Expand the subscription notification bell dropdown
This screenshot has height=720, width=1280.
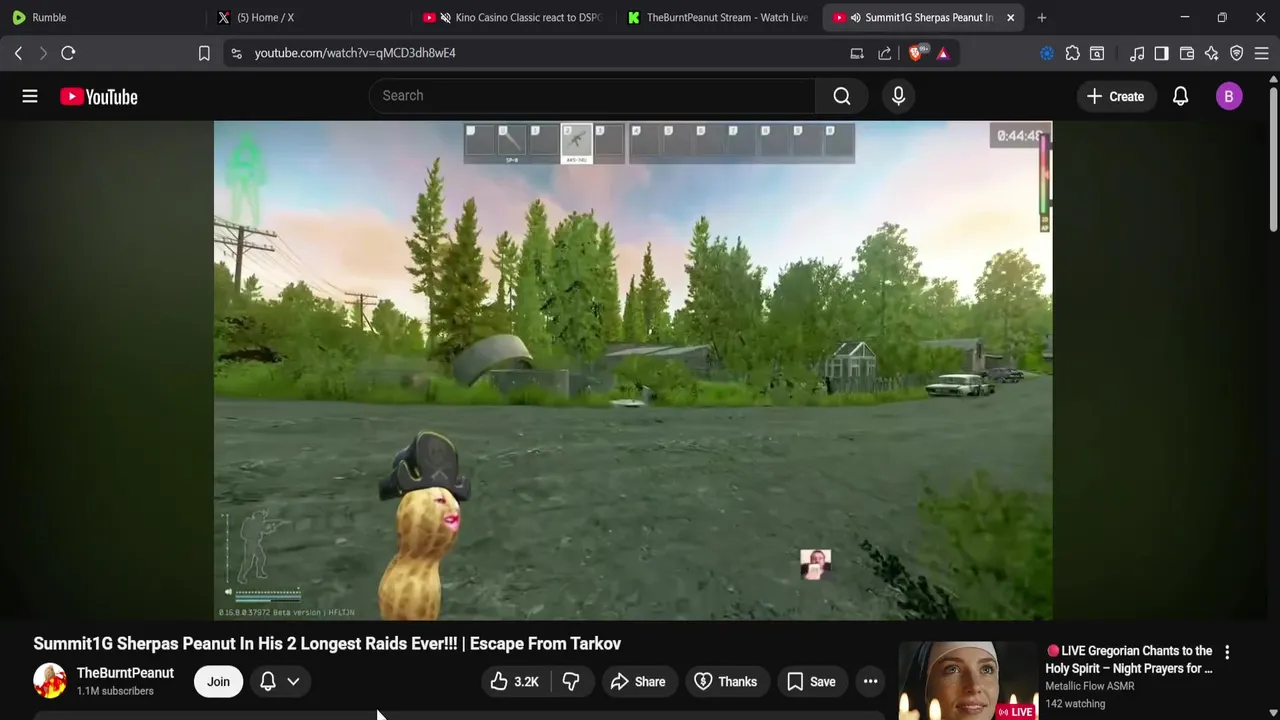click(280, 682)
